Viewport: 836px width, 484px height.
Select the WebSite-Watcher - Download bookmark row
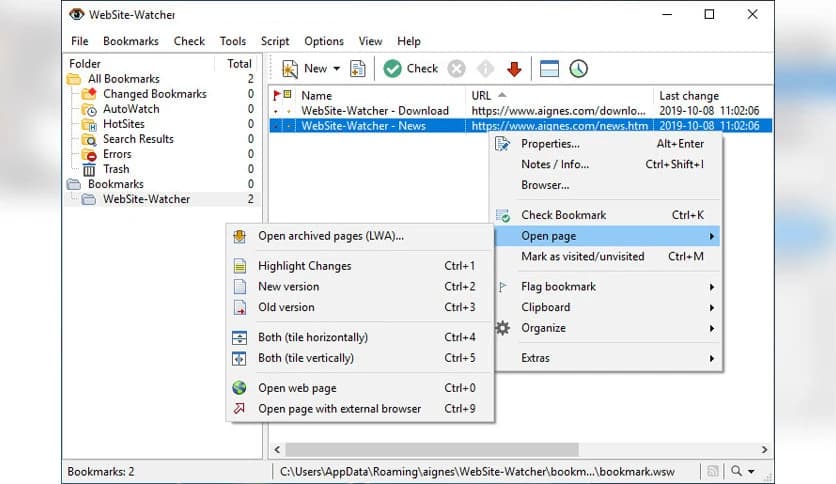(x=520, y=110)
